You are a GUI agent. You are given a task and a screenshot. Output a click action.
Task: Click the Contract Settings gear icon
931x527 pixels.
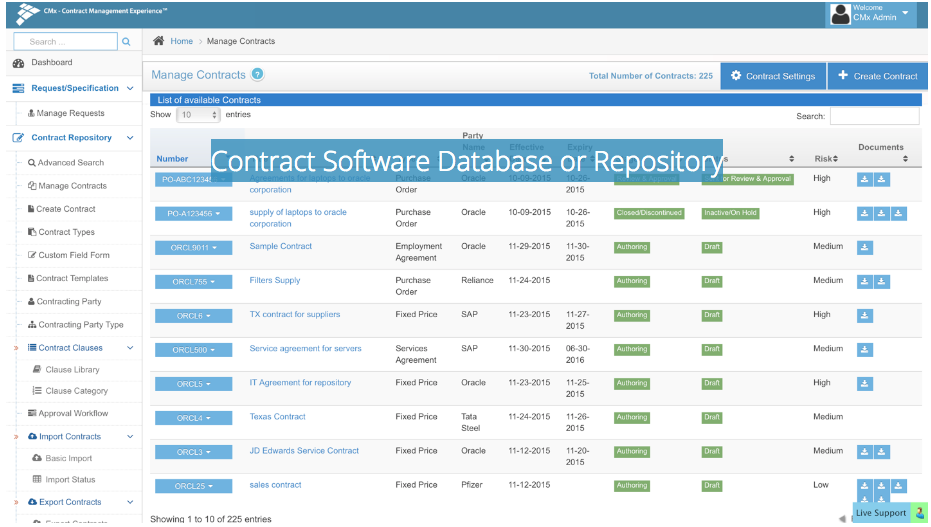[x=736, y=75]
